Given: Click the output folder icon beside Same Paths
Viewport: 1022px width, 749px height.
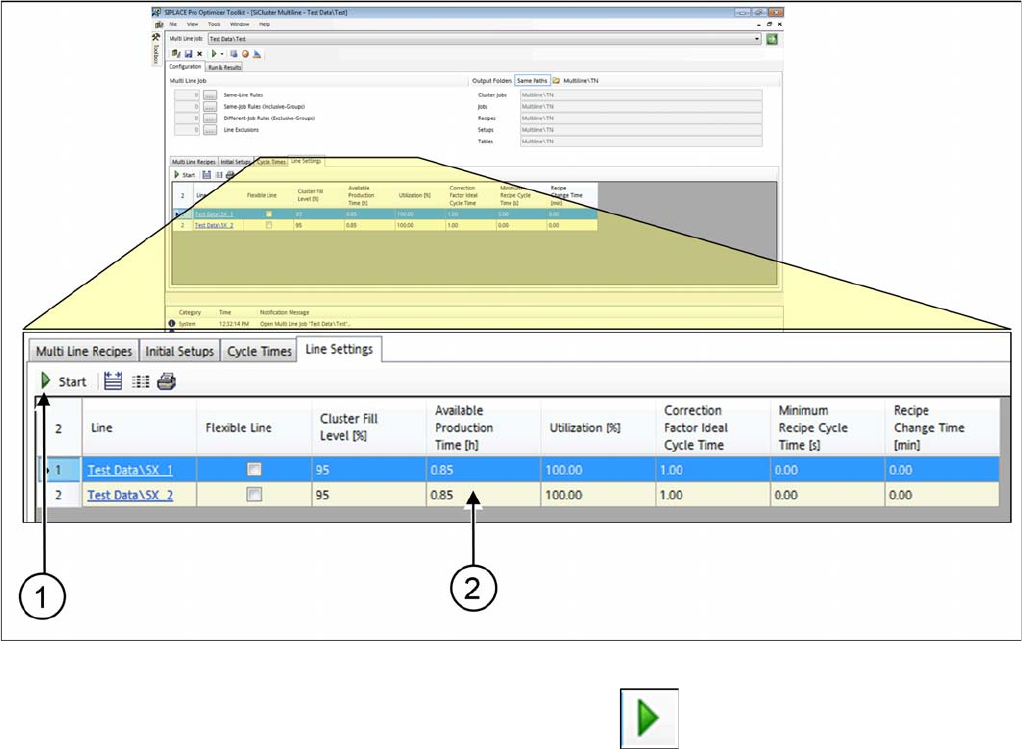Looking at the screenshot, I should point(556,80).
